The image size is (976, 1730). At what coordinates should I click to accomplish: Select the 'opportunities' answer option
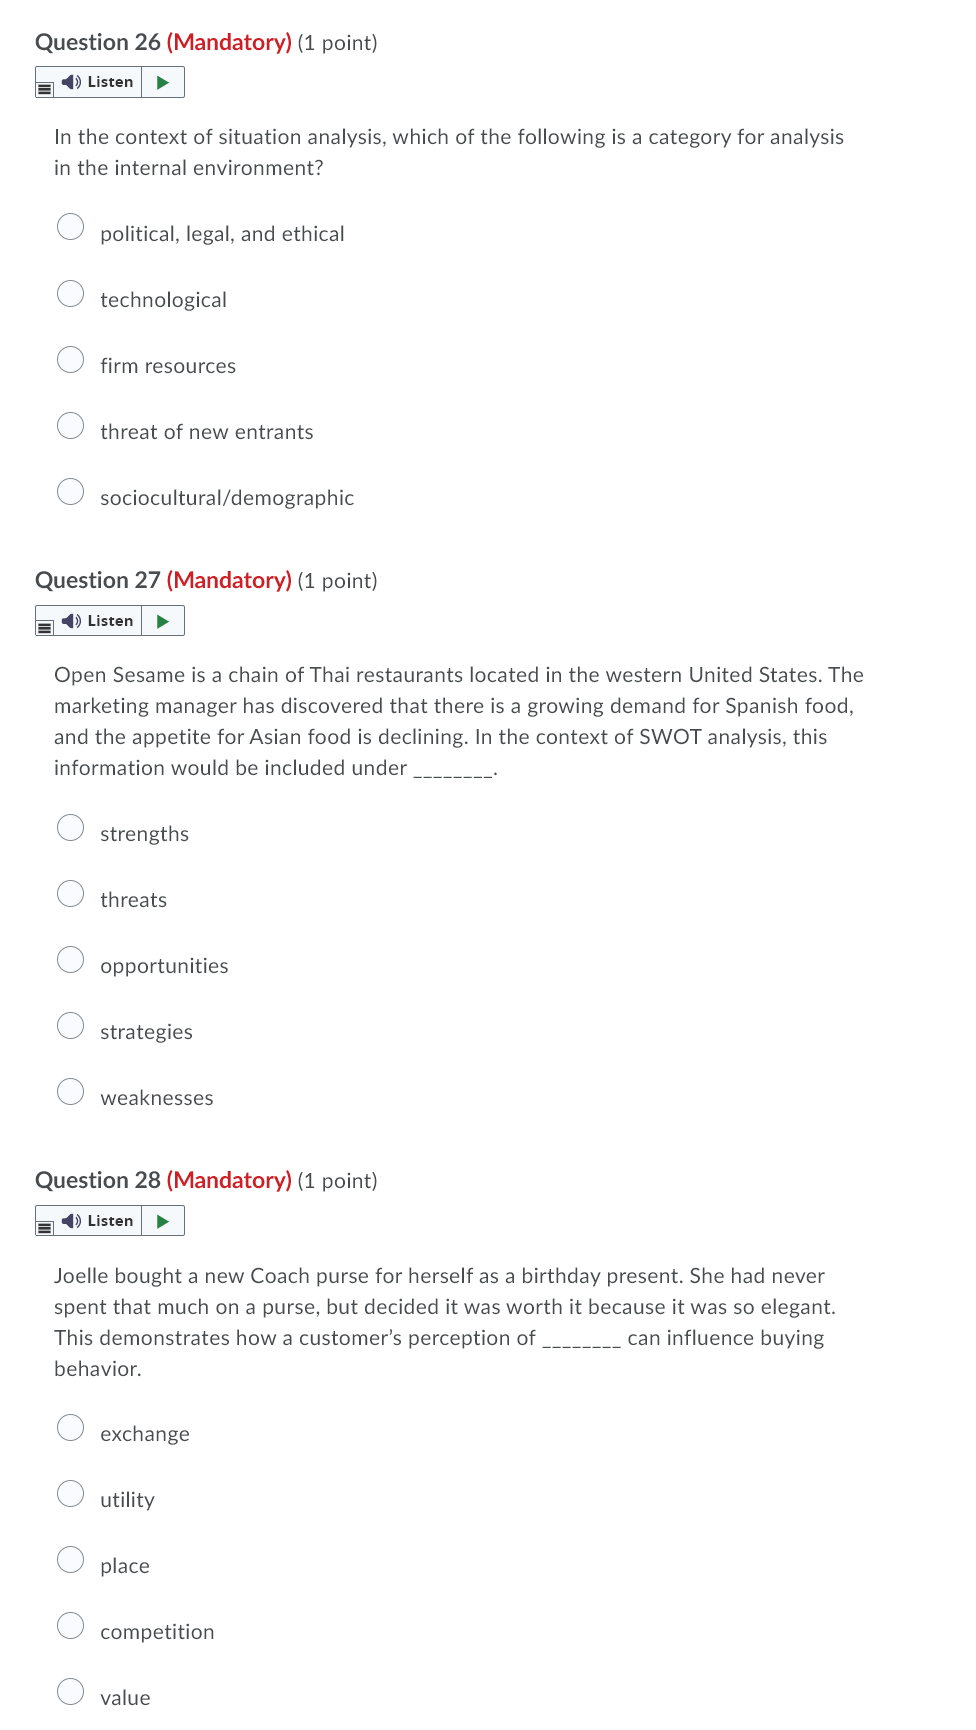71,959
